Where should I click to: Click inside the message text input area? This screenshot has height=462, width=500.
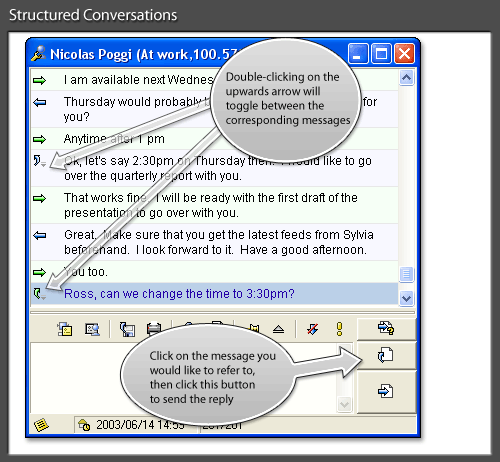click(x=183, y=378)
